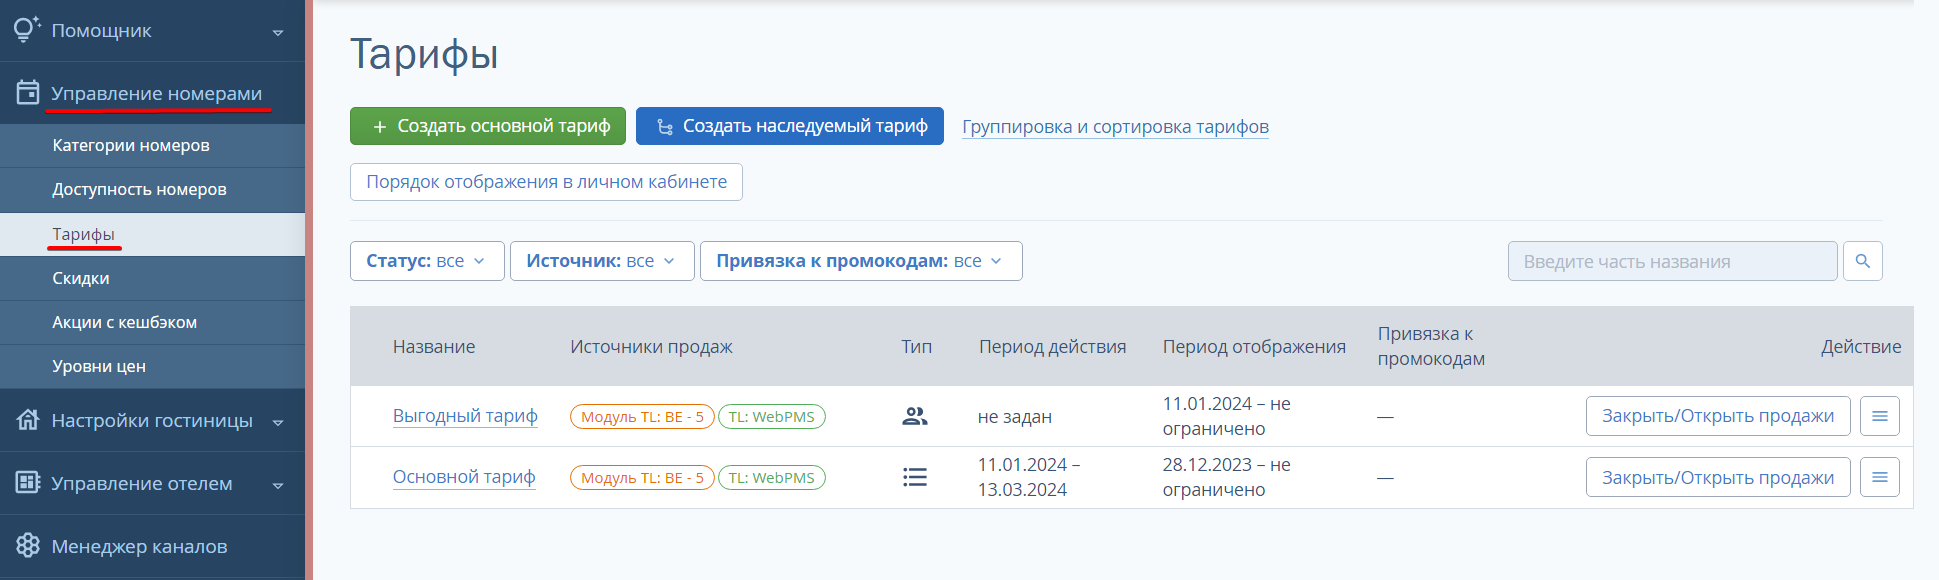Click the building icon beside Управление отелем
This screenshot has height=580, width=1939.
tap(28, 482)
